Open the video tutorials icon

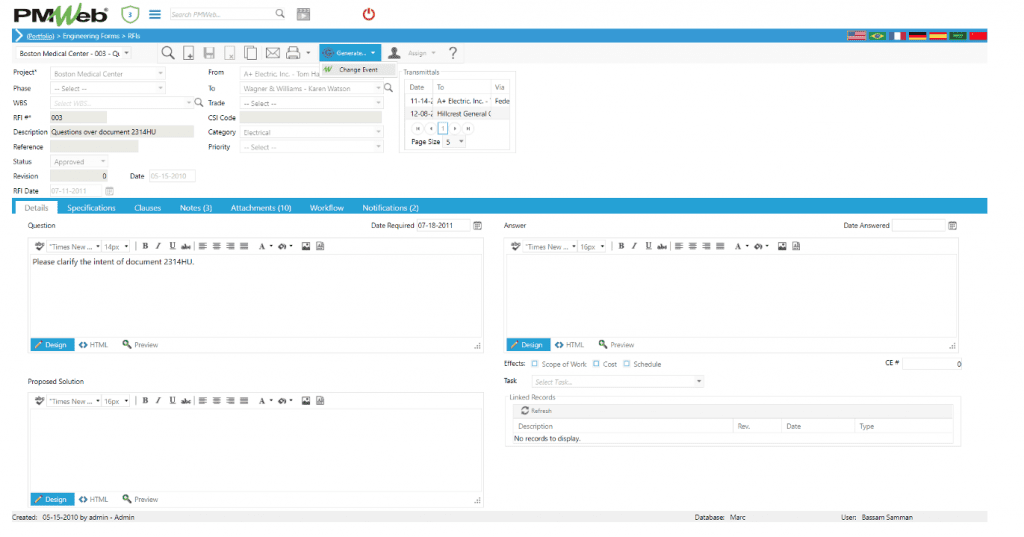click(x=304, y=14)
